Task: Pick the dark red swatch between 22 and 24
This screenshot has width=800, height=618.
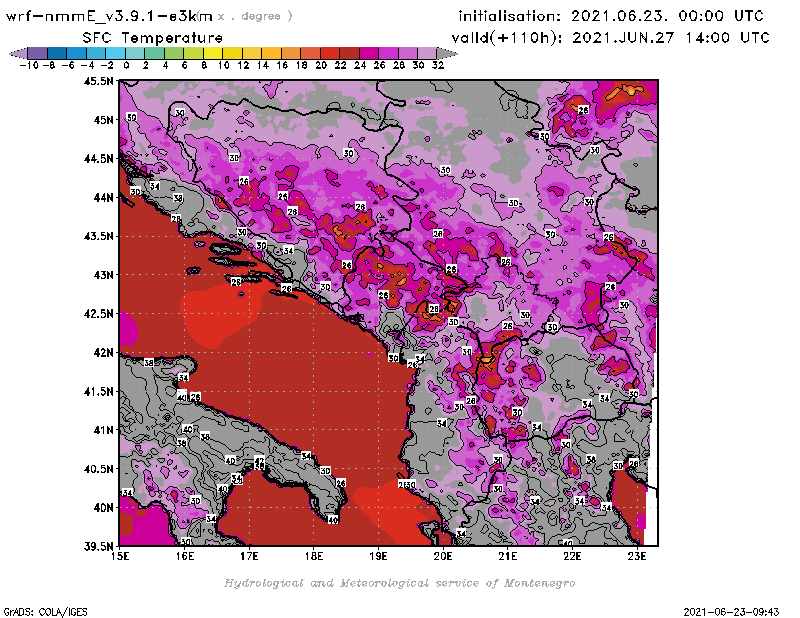Action: pos(349,53)
